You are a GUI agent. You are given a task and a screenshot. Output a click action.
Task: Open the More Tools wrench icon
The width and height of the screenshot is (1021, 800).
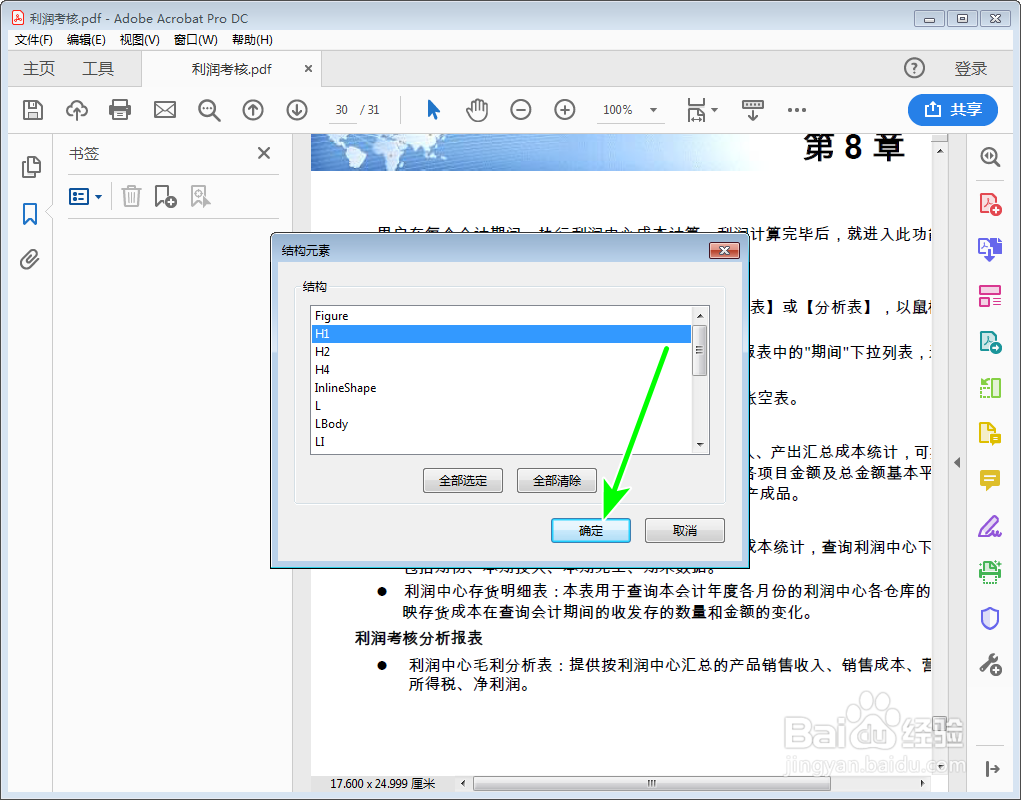point(990,665)
